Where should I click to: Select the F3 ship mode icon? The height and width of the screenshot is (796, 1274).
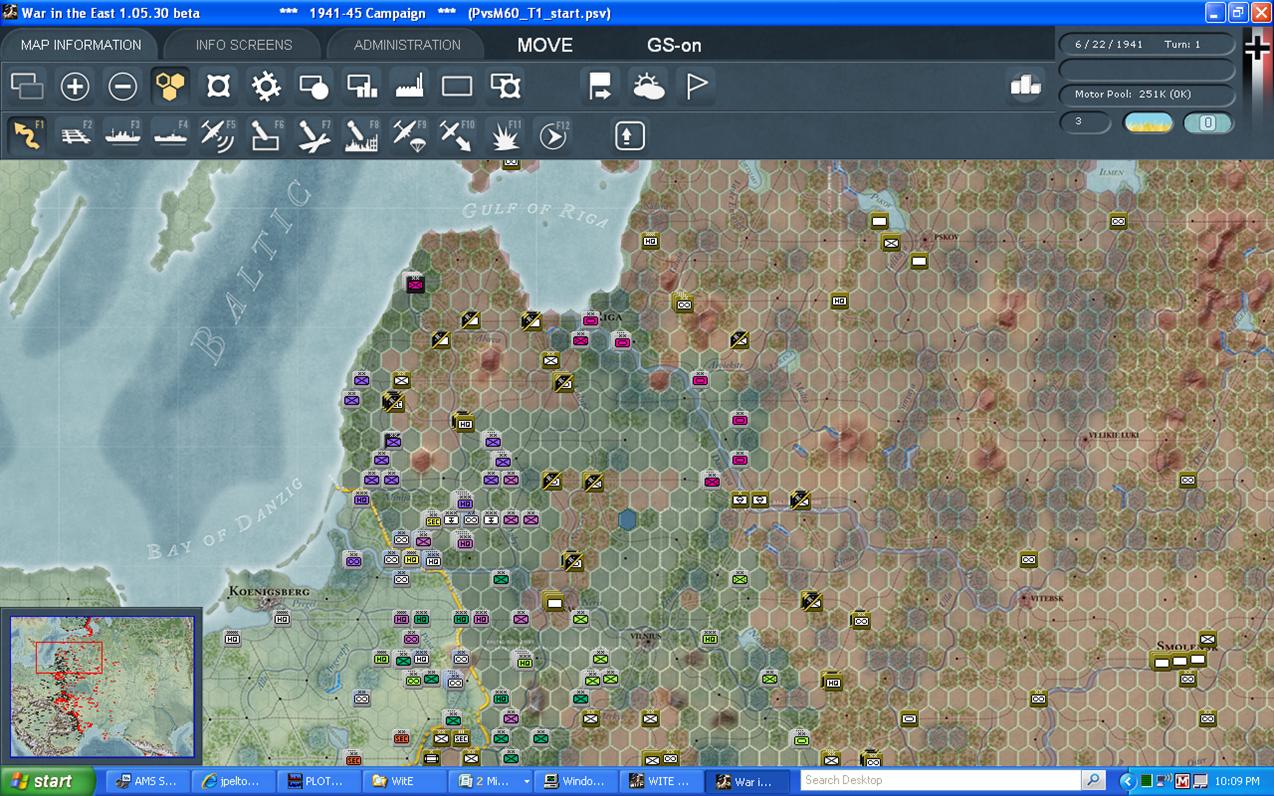tap(123, 135)
